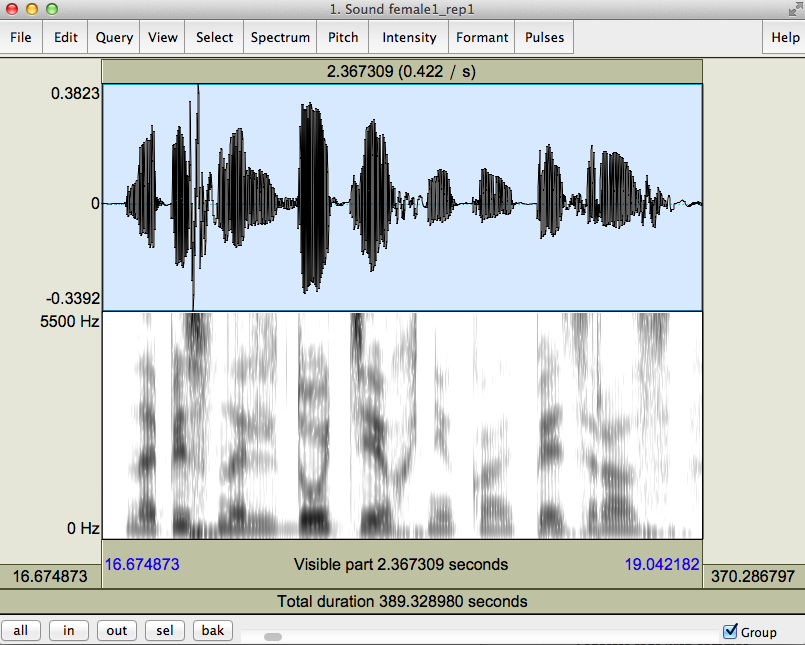The width and height of the screenshot is (805, 645).
Task: Click the tallest waveform burst in sound pane
Action: click(x=195, y=198)
